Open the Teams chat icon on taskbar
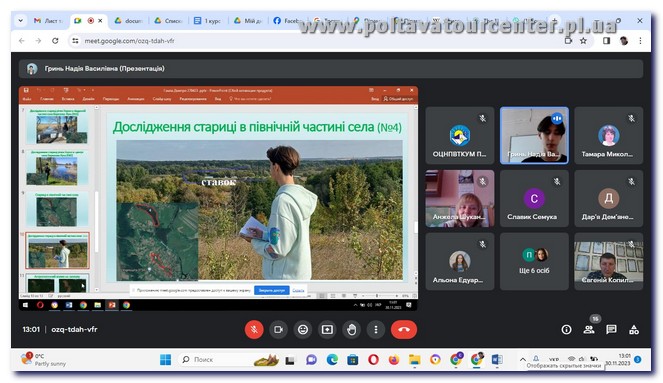Image resolution: width=663 pixels, height=383 pixels. tap(311, 359)
